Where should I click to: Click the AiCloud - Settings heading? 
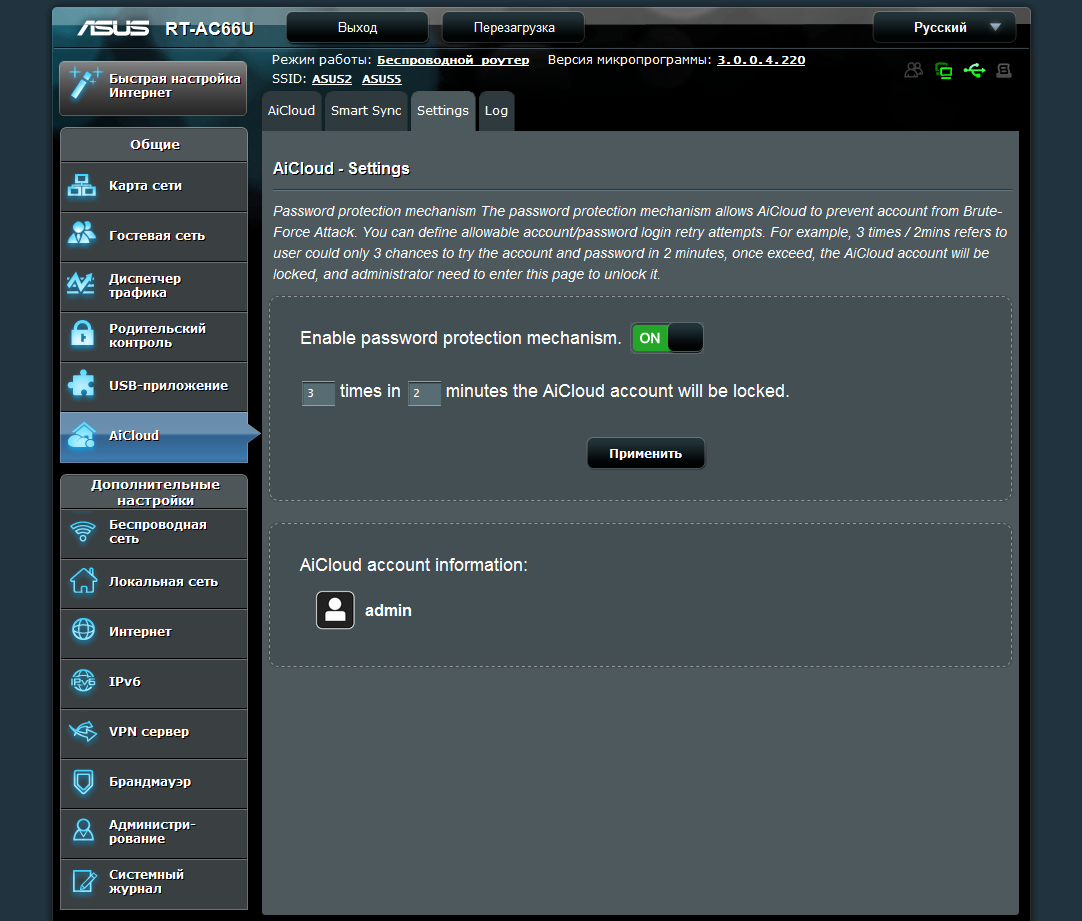point(341,169)
